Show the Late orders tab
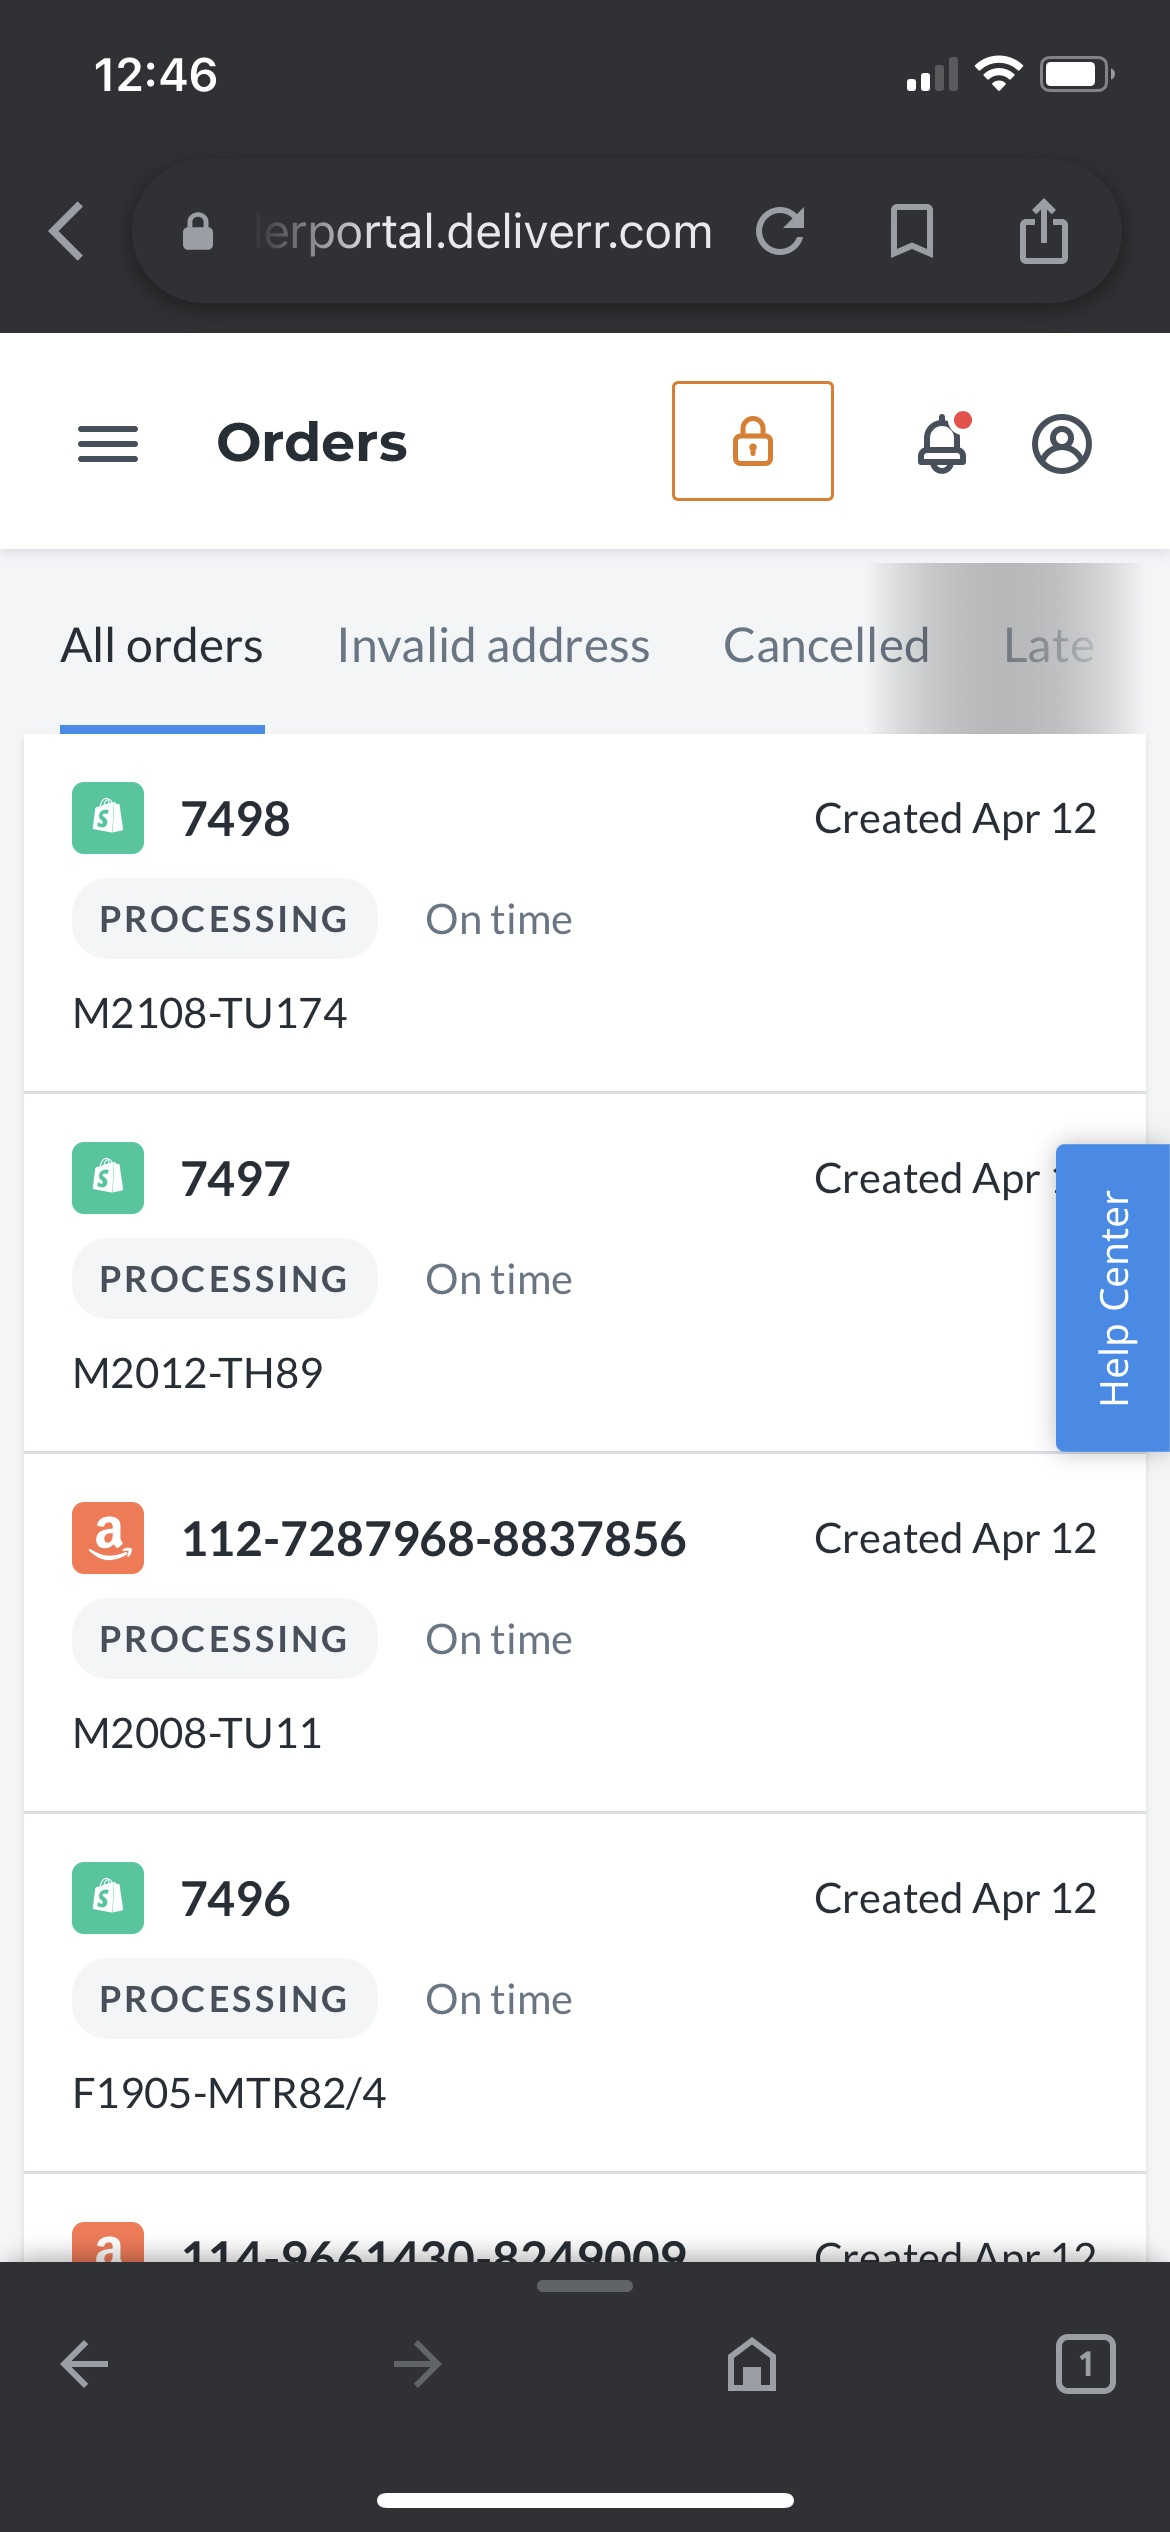Image resolution: width=1170 pixels, height=2532 pixels. click(x=1048, y=646)
